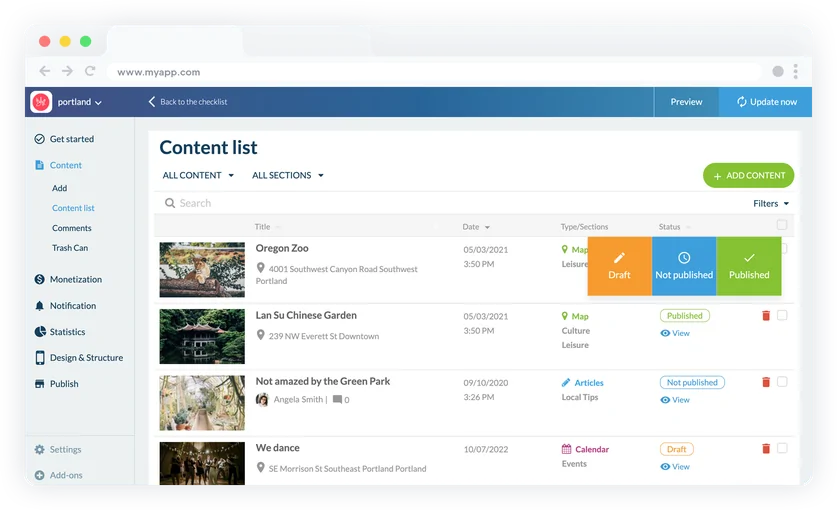837x510 pixels.
Task: Tick the checkbox for Lan Su Chinese Garden
Action: pos(782,316)
